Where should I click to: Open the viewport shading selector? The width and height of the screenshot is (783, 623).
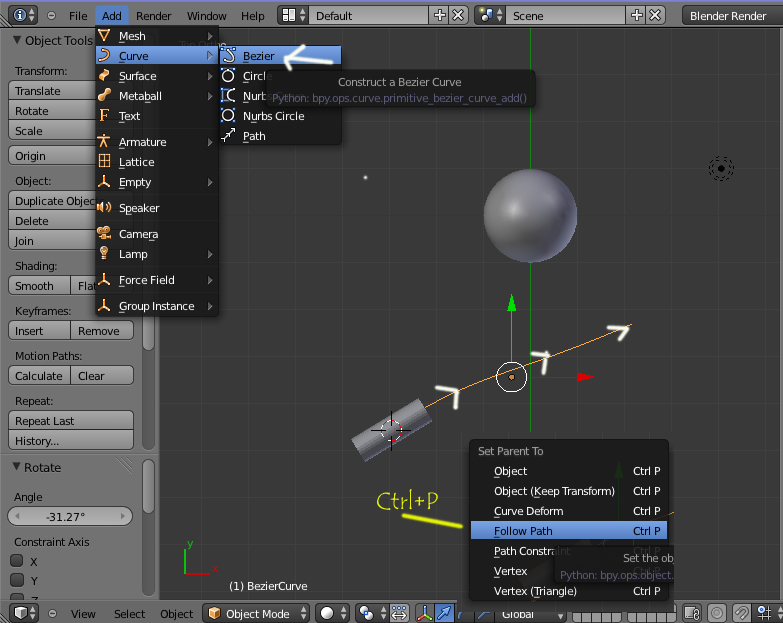(x=333, y=613)
